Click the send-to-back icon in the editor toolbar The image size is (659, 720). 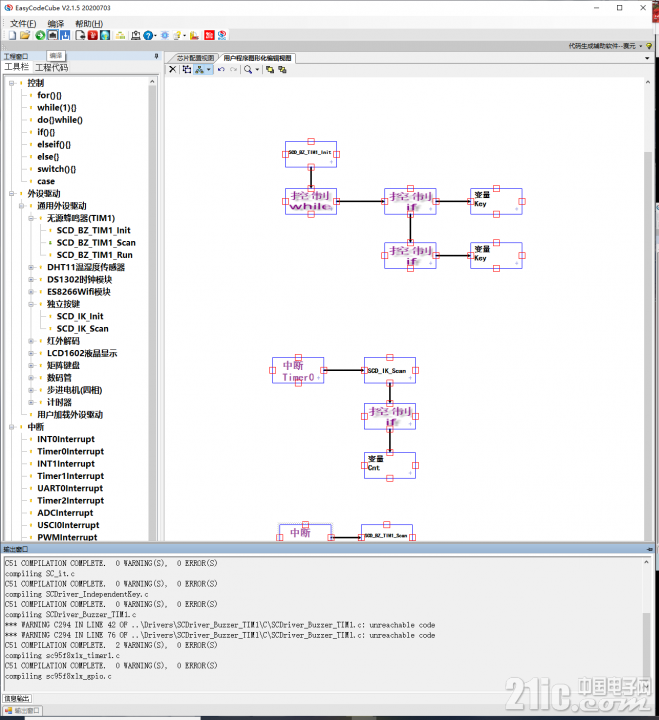pos(282,69)
